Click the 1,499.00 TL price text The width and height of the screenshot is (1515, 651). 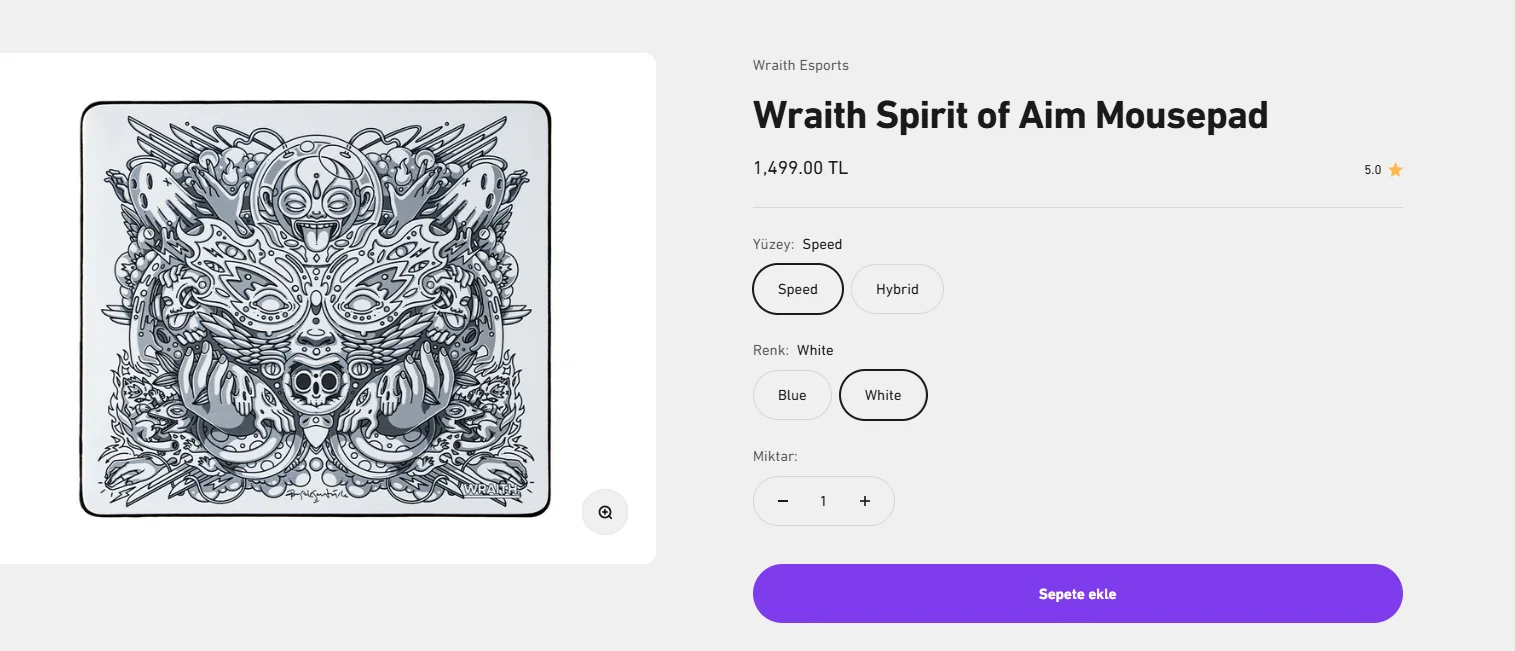point(800,168)
